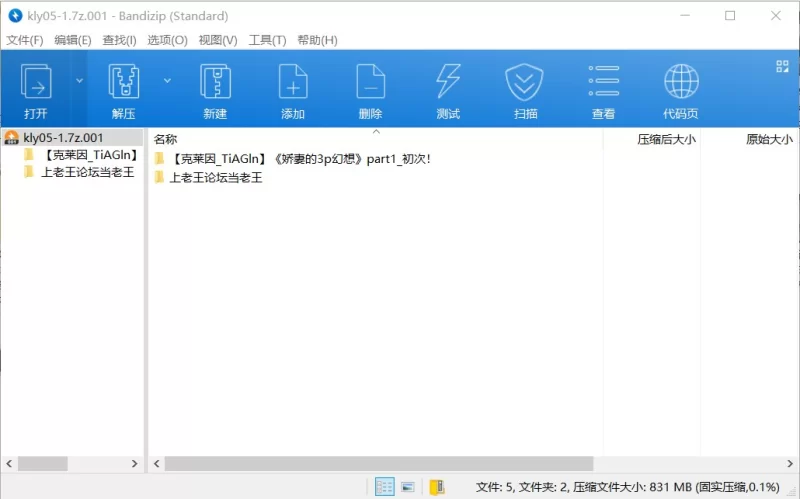800x499 pixels.
Task: Click the Add (添加) file icon
Action: tap(293, 82)
